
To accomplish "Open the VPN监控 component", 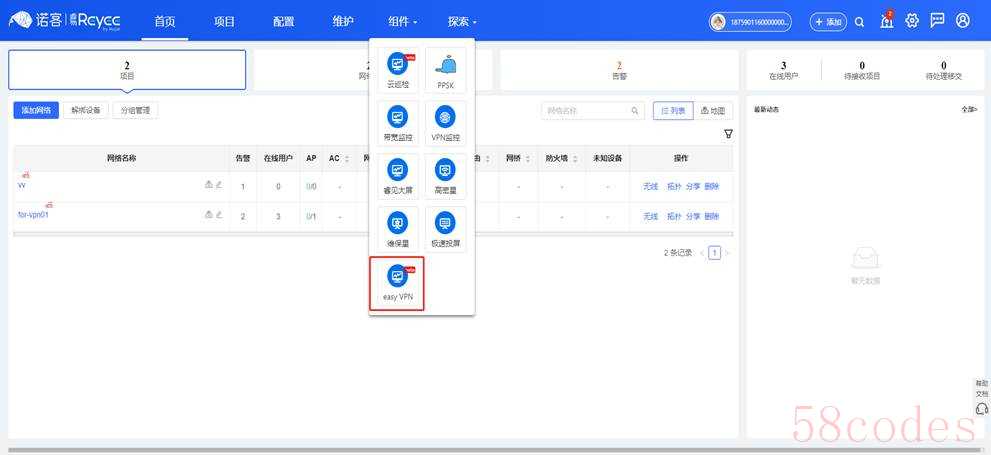I will coord(446,123).
